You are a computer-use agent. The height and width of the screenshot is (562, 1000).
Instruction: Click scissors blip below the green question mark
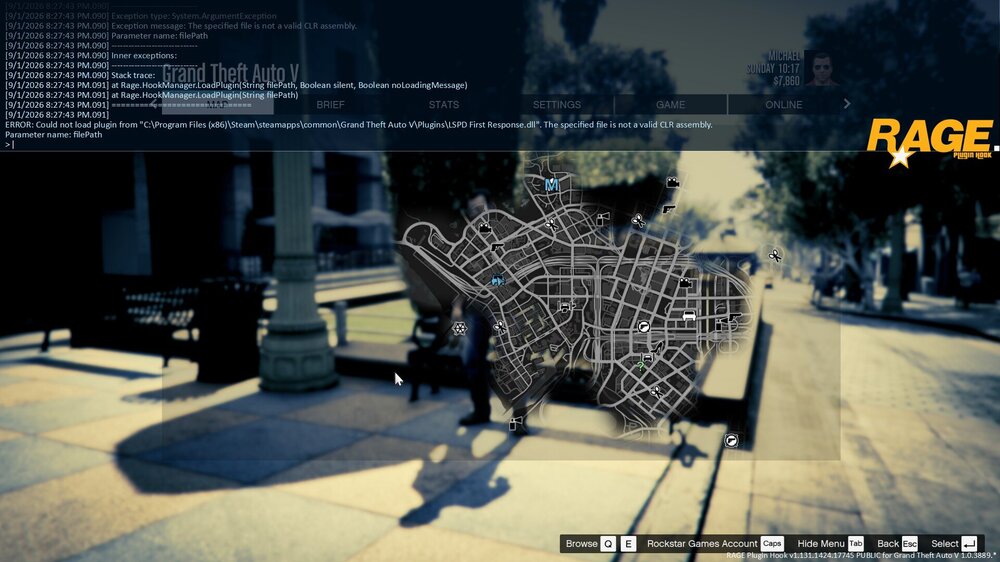coord(656,391)
